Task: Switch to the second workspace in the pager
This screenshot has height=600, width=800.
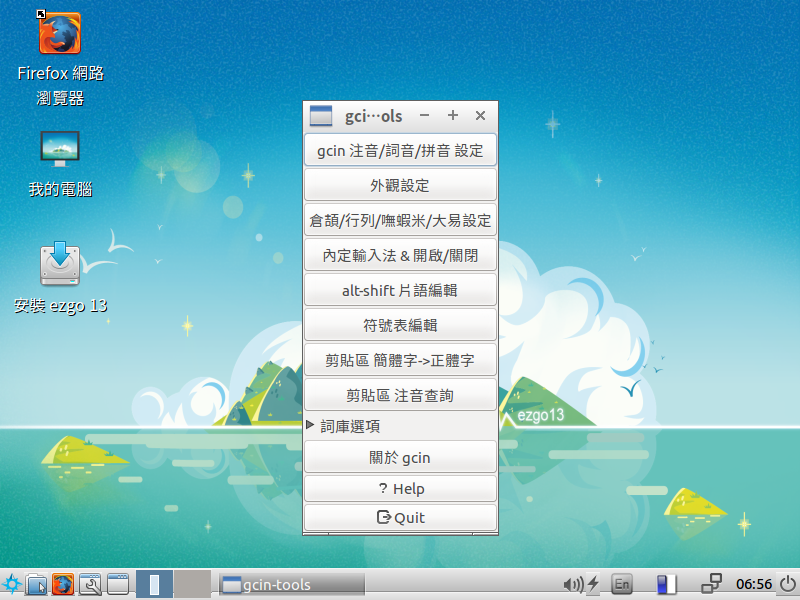Action: 192,584
